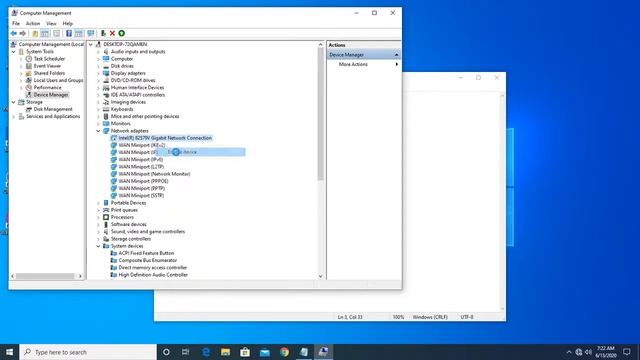Open the View menu
640x360 pixels.
[51, 24]
